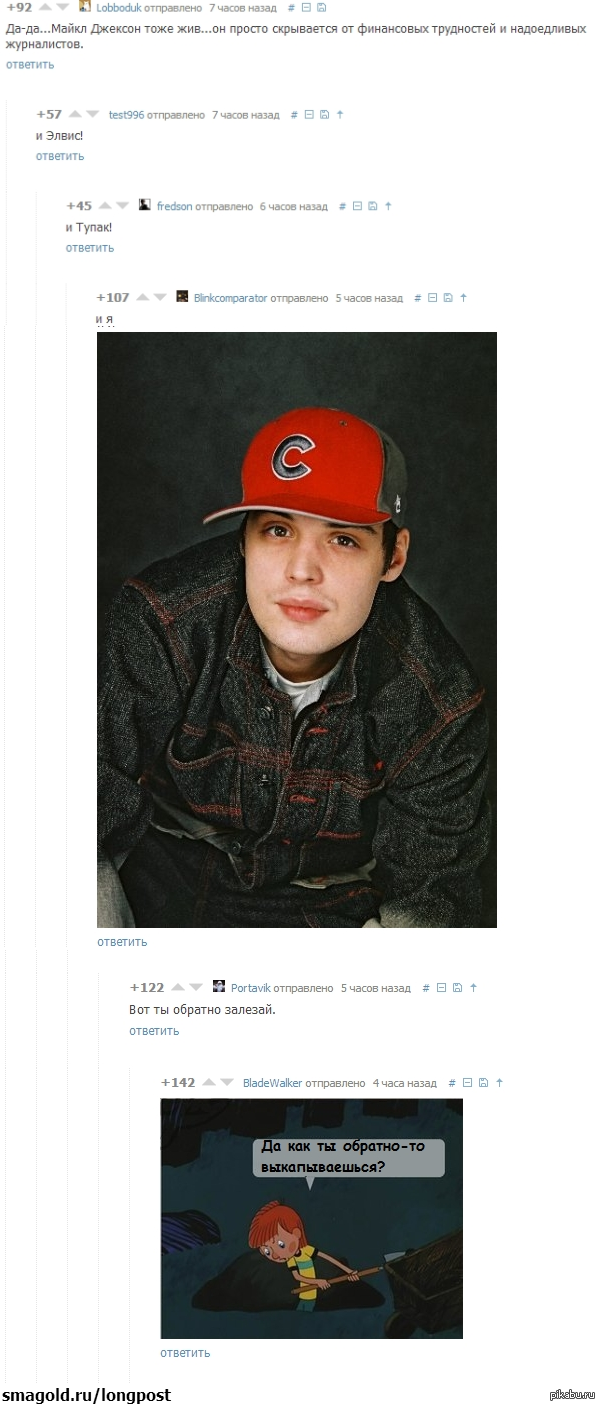This screenshot has height=1406, width=600.
Task: Open the cartoon digging image
Action: [x=311, y=1218]
